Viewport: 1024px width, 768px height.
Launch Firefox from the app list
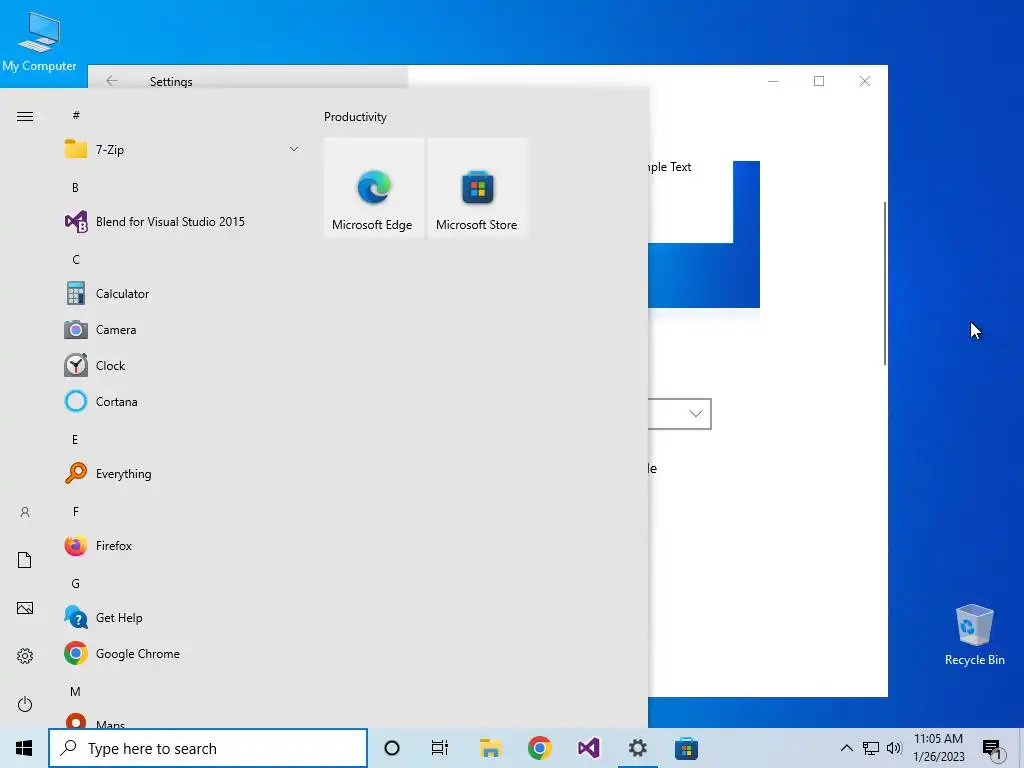coord(182,545)
